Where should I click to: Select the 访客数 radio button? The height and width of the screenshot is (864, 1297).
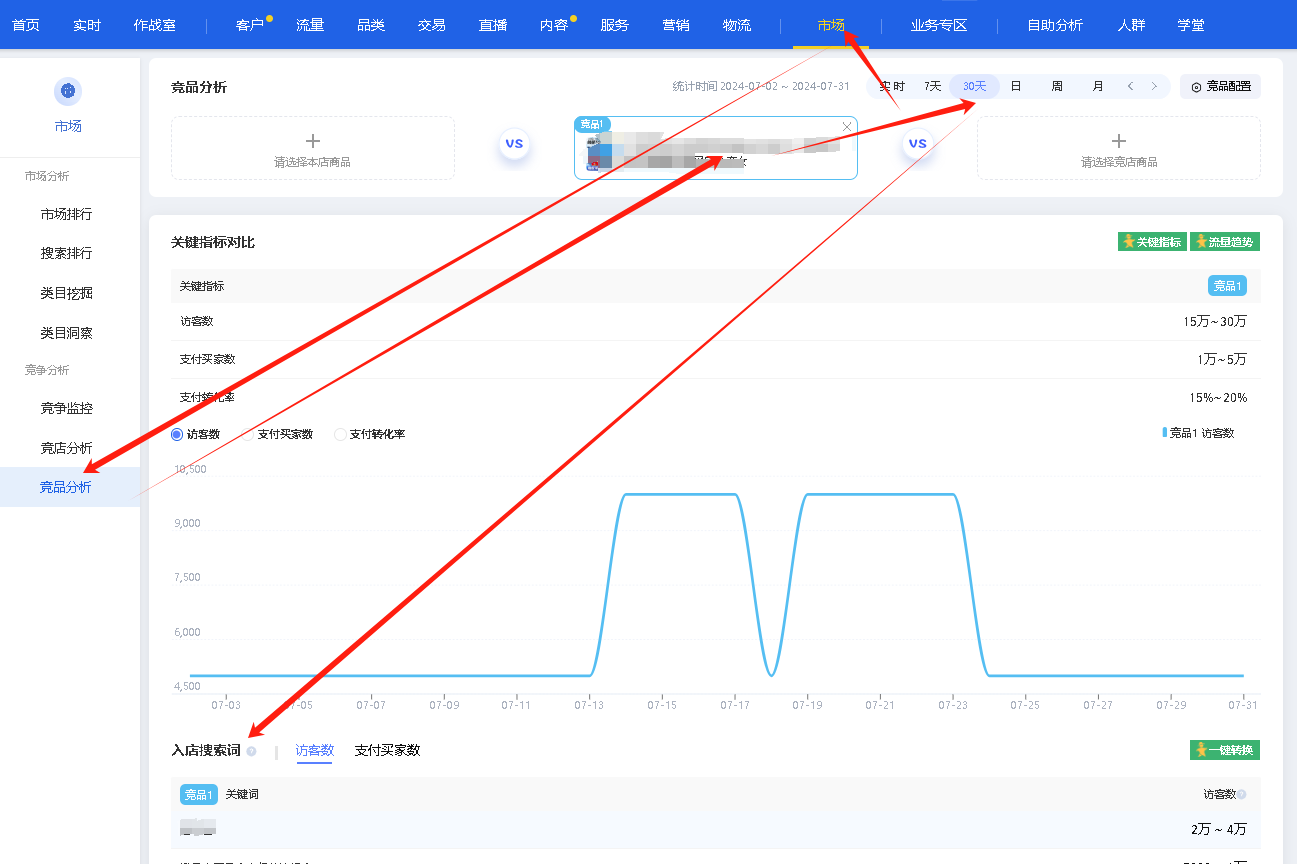(177, 435)
